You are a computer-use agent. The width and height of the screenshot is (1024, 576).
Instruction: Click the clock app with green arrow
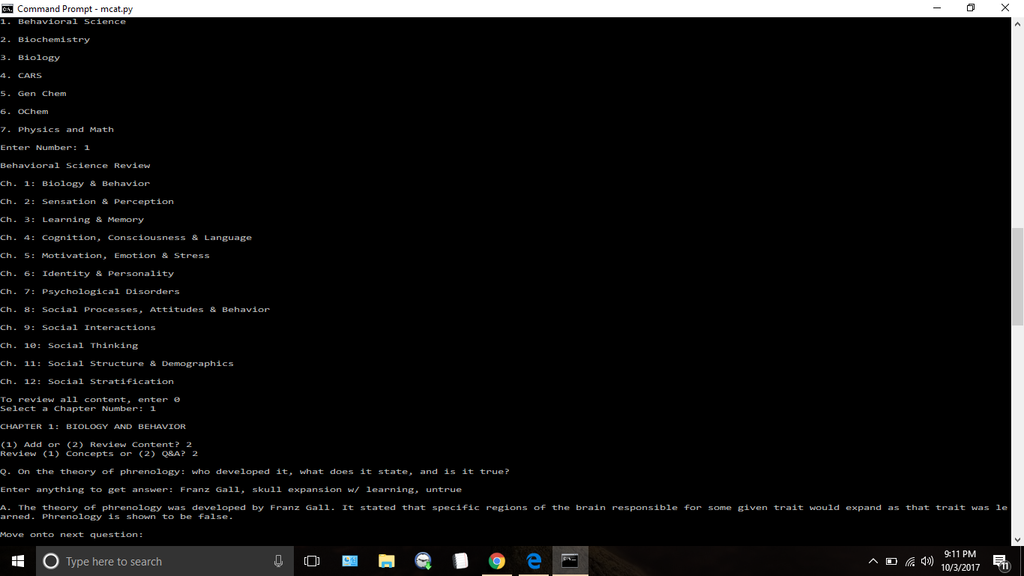click(423, 561)
